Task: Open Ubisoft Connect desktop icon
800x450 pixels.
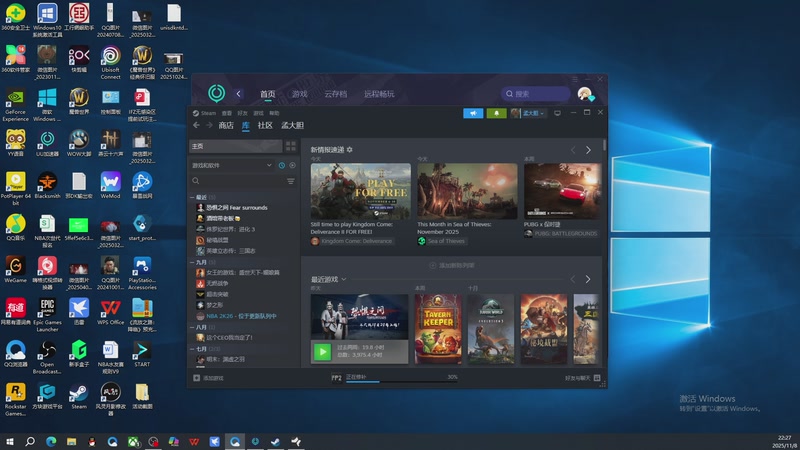Action: coord(110,63)
